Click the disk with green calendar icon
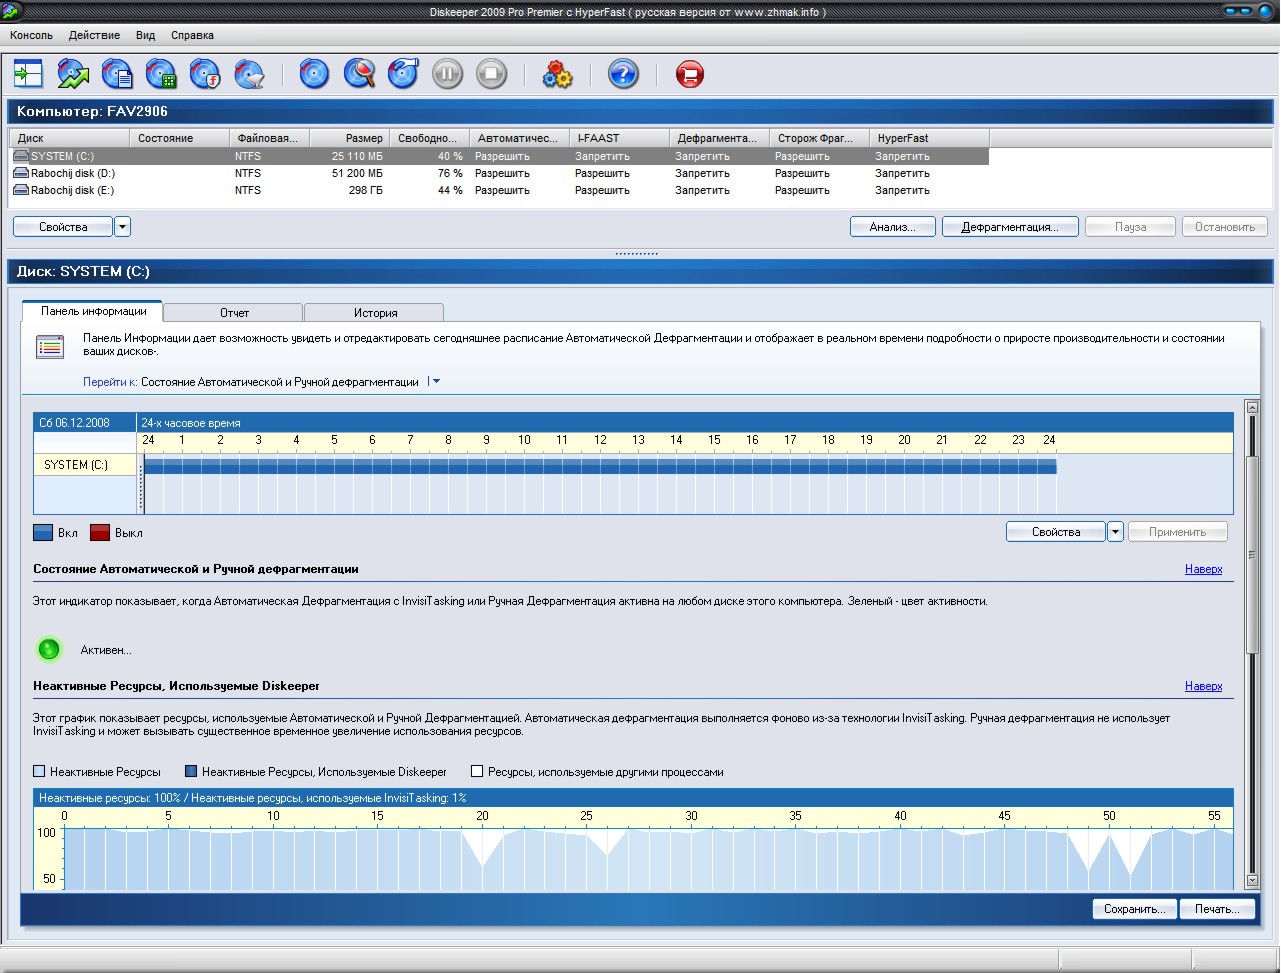This screenshot has width=1281, height=973. (161, 74)
